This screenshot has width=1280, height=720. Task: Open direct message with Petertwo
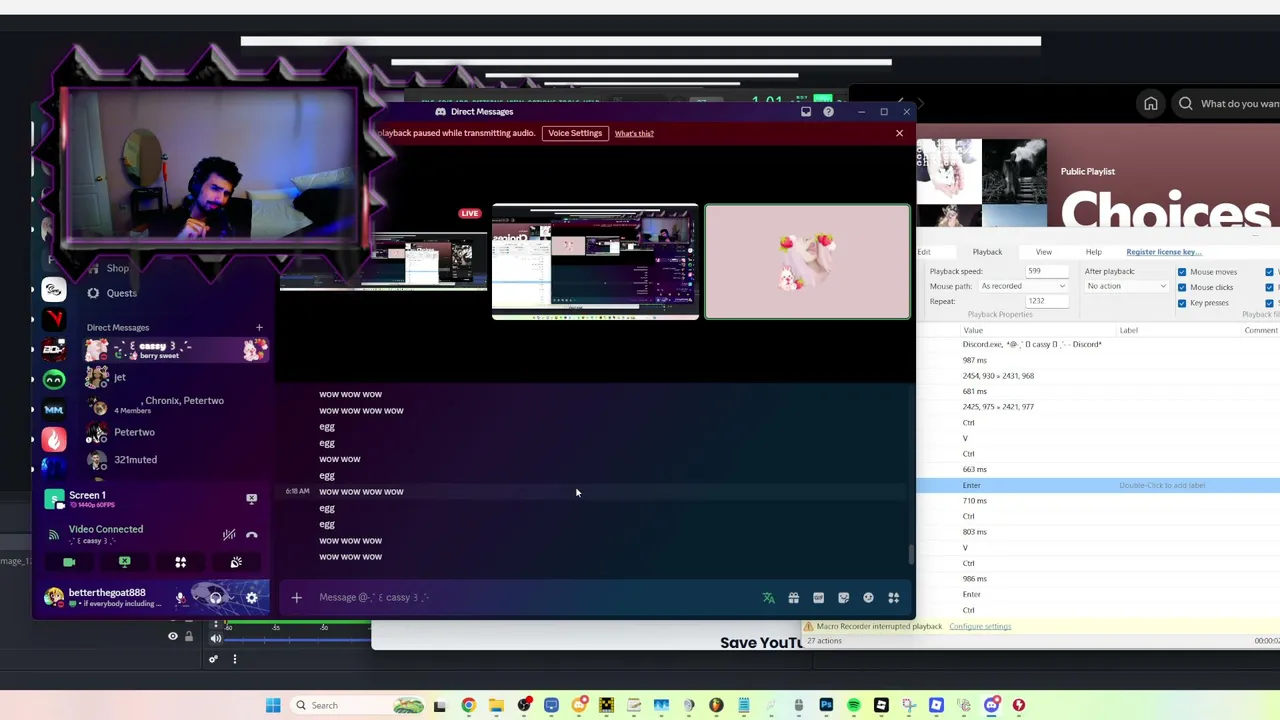click(x=176, y=432)
